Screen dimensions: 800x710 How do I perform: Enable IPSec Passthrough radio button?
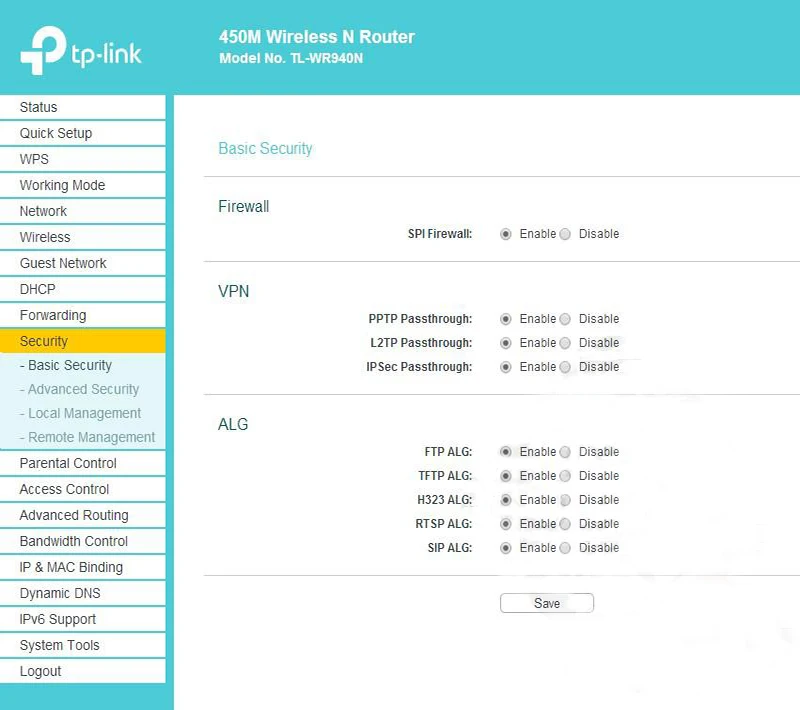coord(506,367)
